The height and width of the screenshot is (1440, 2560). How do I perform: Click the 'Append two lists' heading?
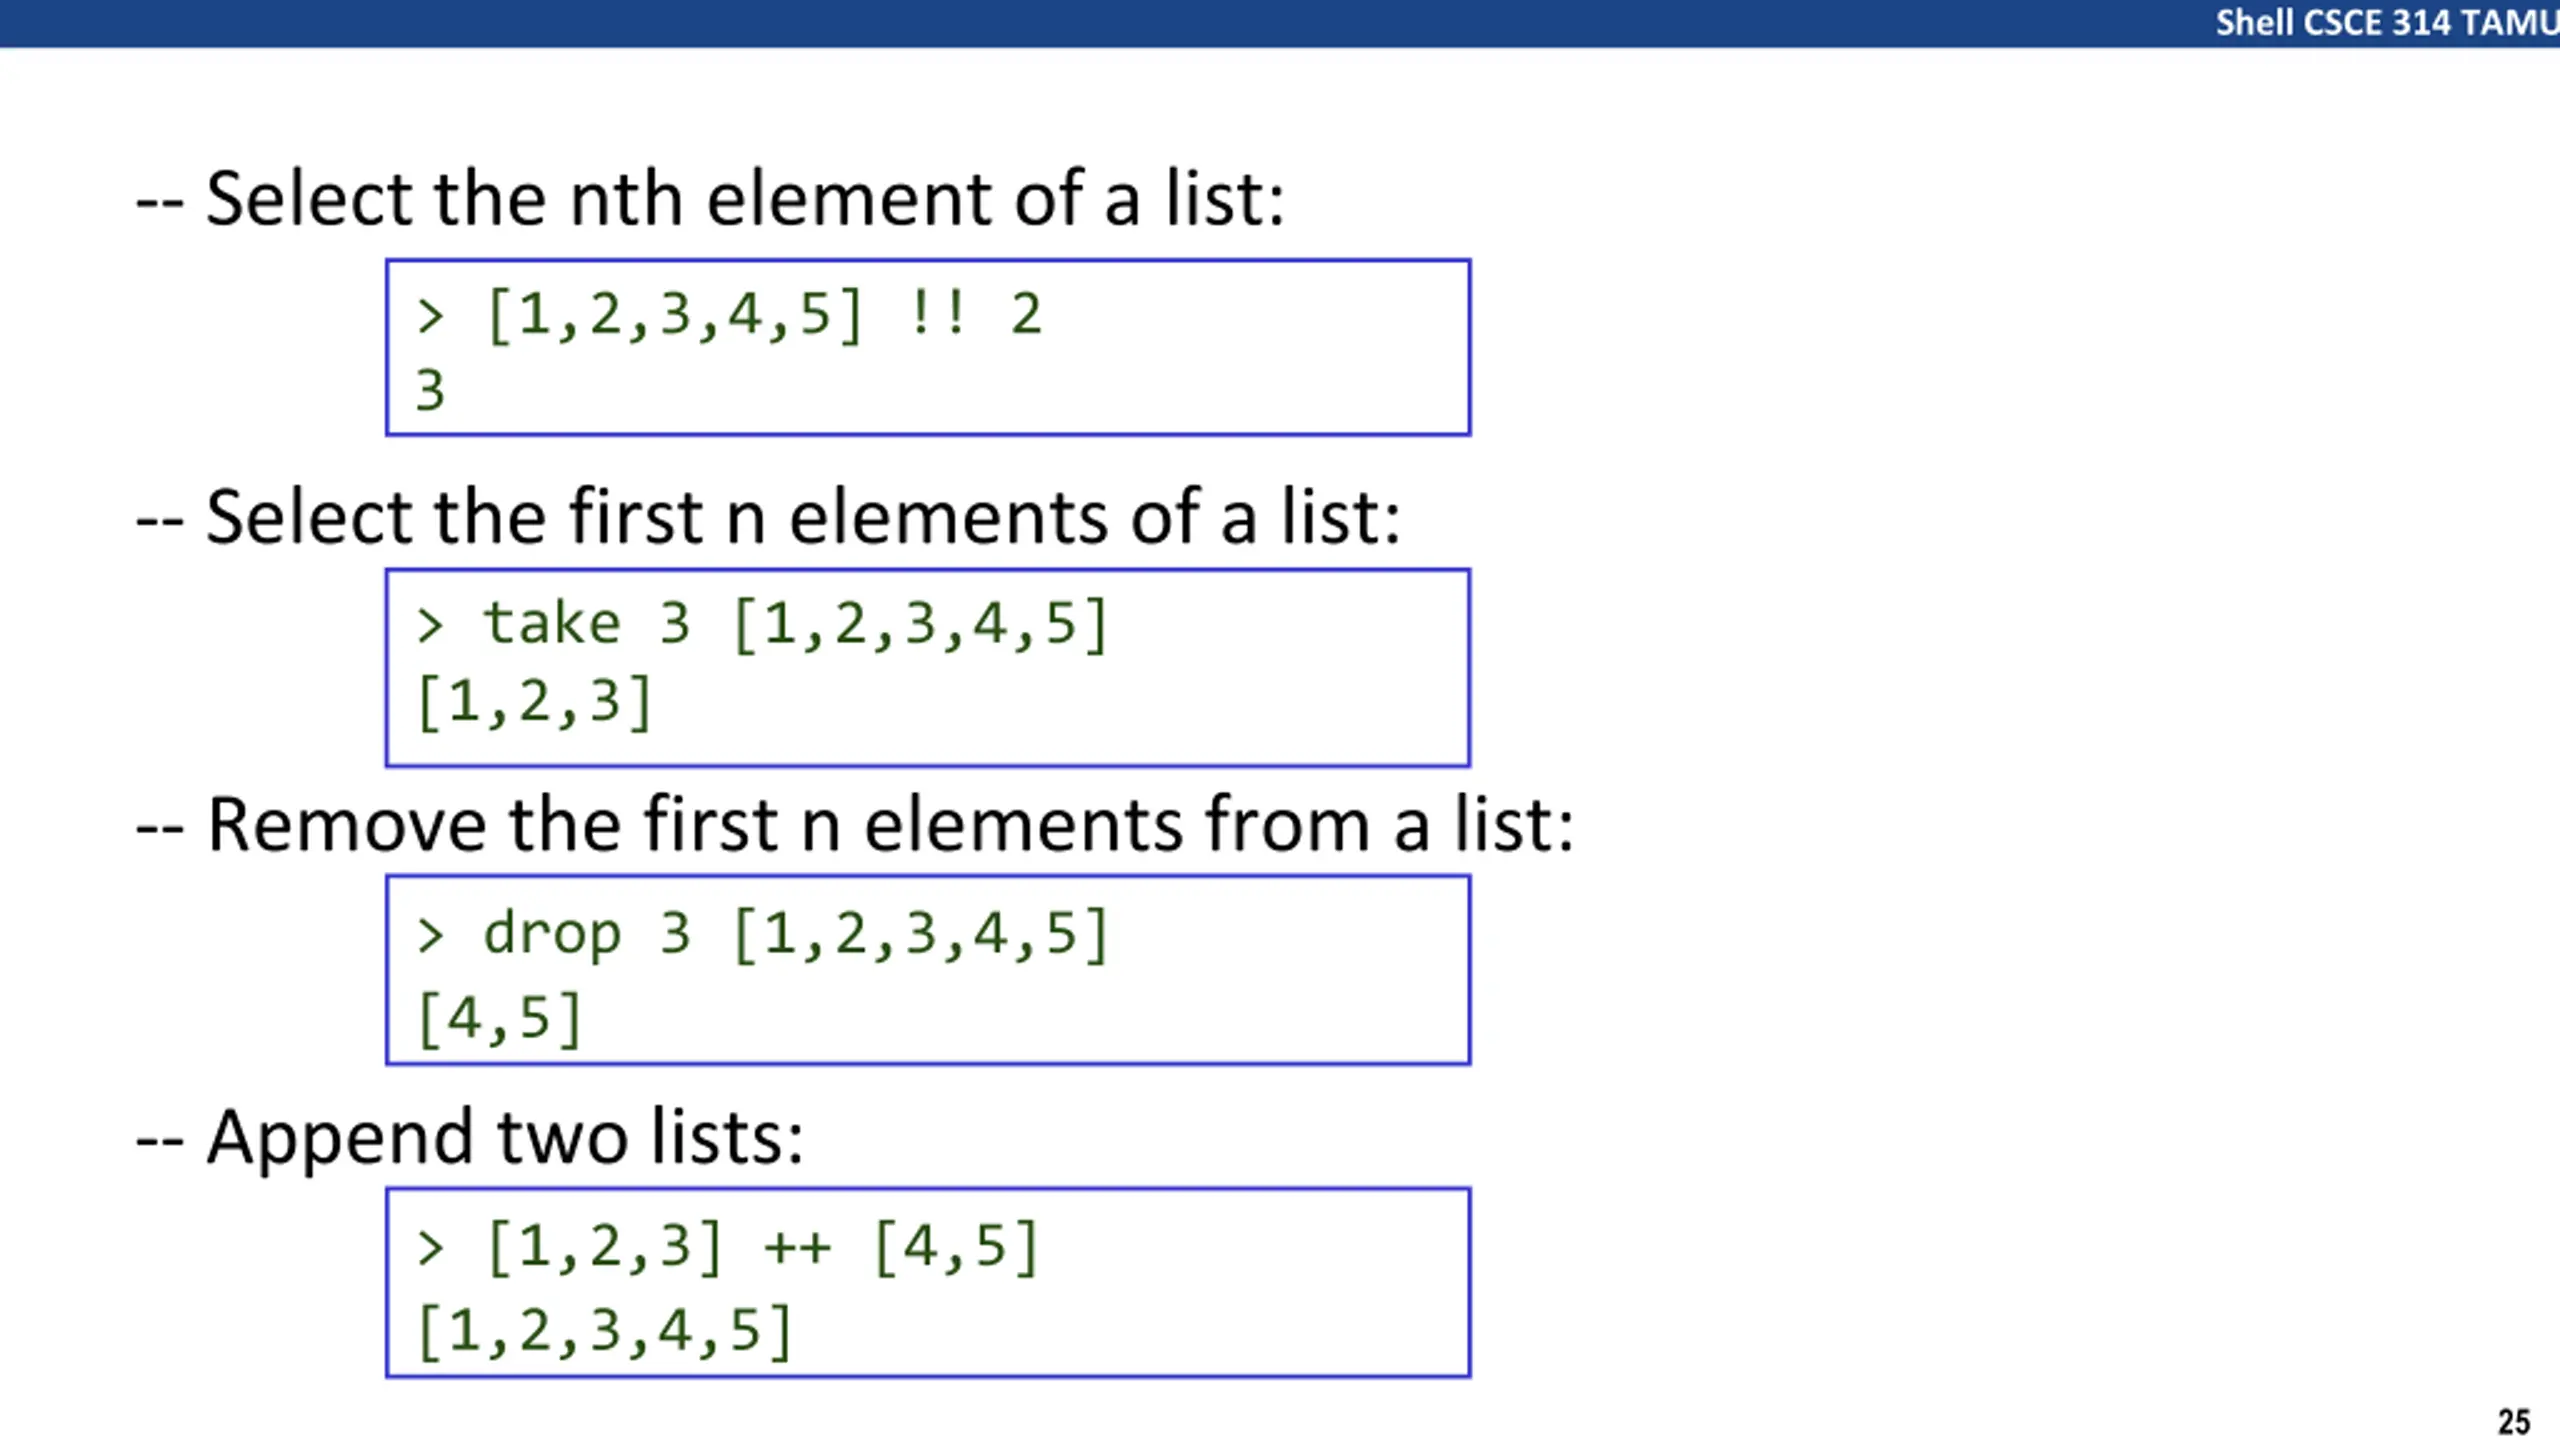tap(469, 1138)
